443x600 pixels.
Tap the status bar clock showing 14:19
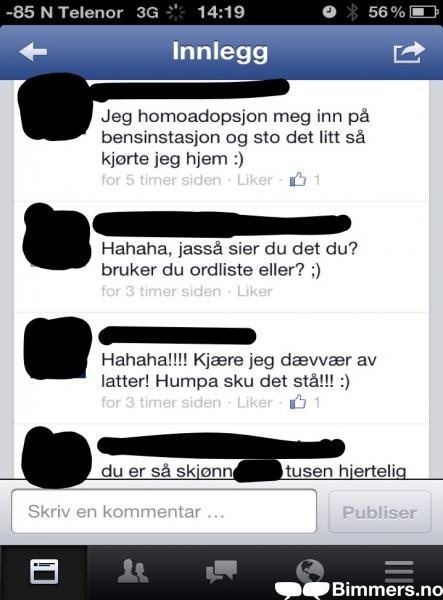tap(221, 12)
